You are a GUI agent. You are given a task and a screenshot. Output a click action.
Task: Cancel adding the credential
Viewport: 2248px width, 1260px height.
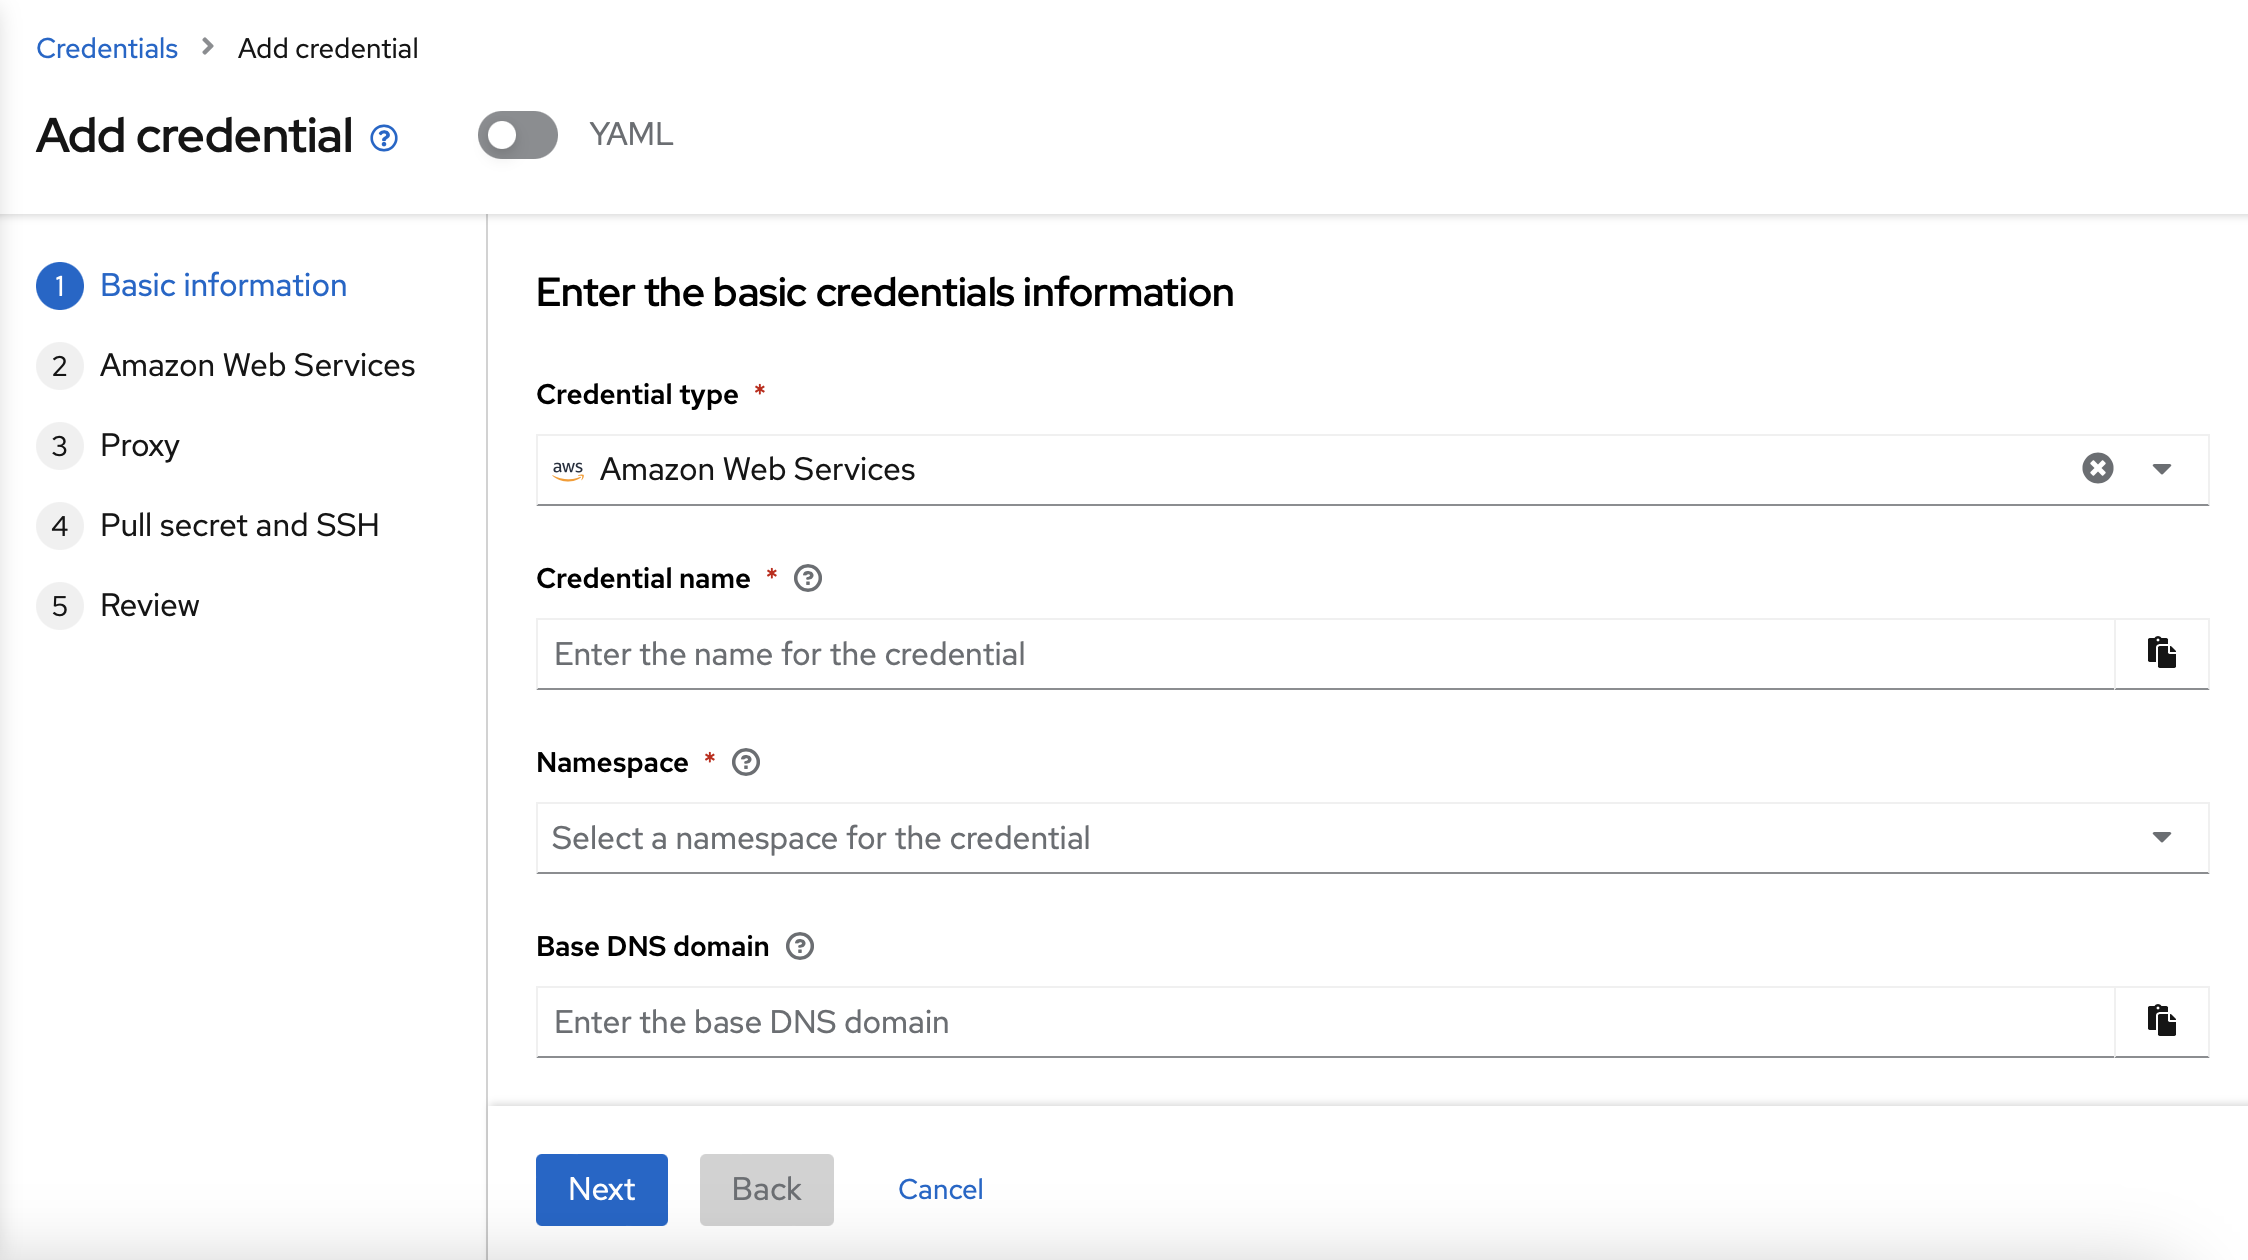click(941, 1189)
